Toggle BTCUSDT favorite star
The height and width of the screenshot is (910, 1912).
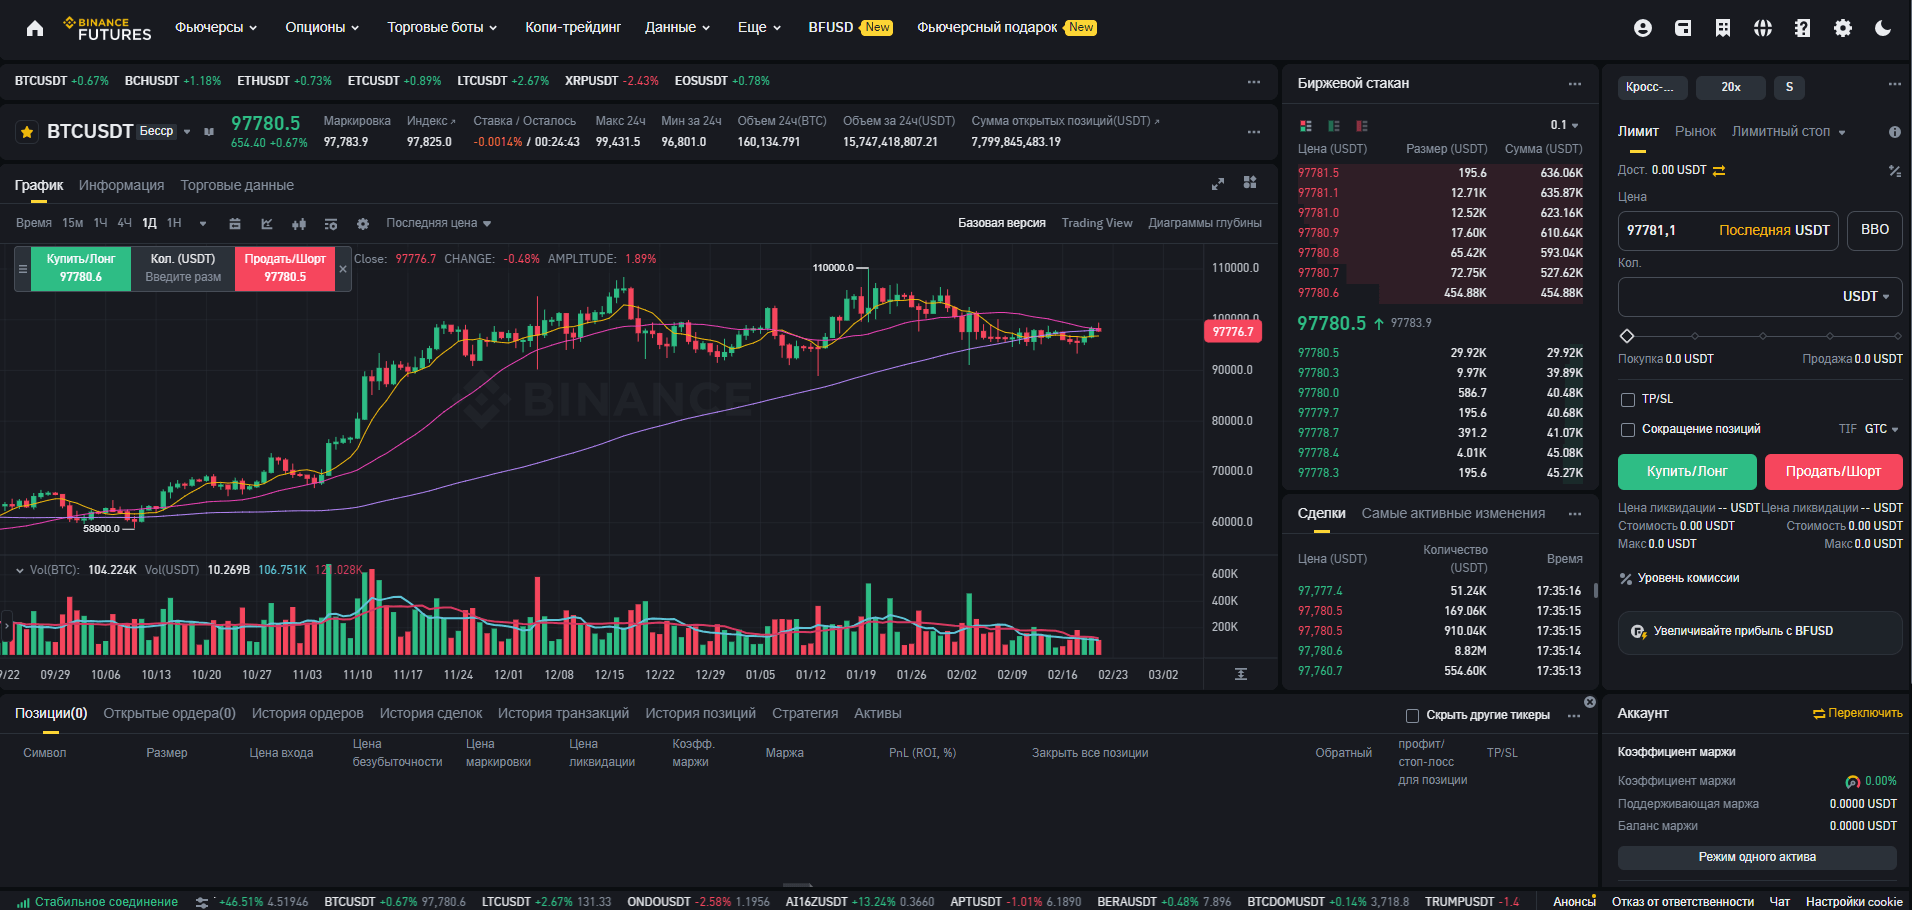click(27, 132)
